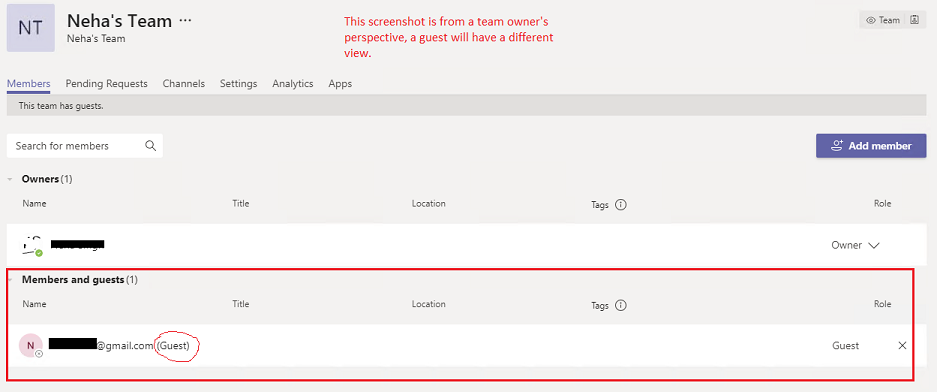
Task: Click the Location column header under Owners
Action: coord(428,204)
